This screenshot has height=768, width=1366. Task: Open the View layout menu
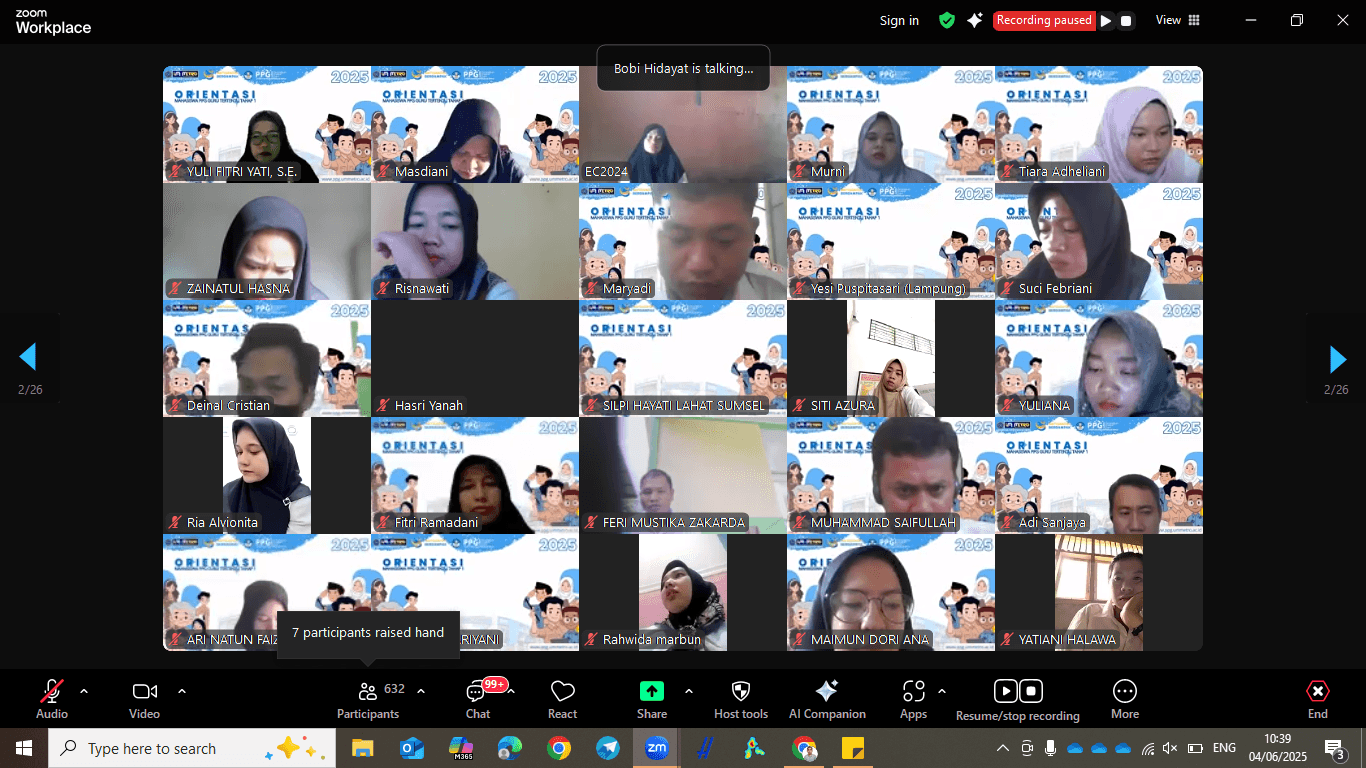click(1177, 20)
